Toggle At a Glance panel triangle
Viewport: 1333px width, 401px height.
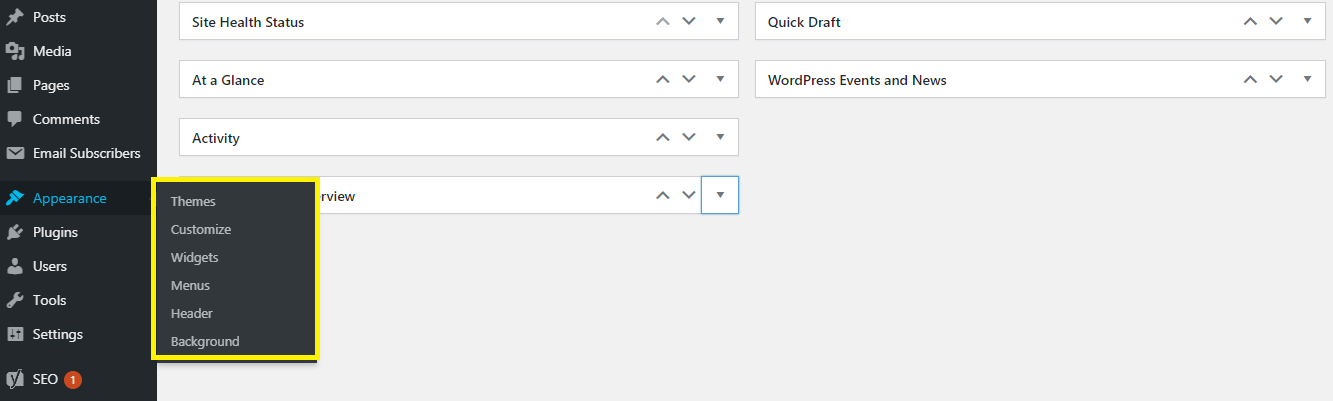(x=720, y=79)
